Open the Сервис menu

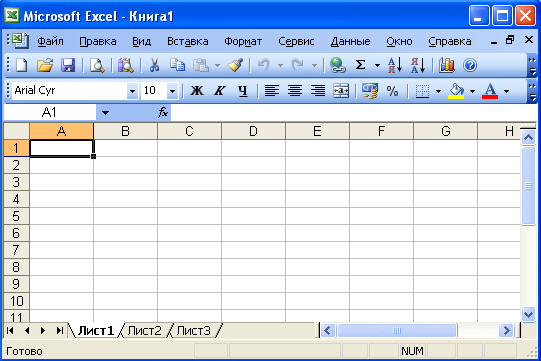[296, 41]
